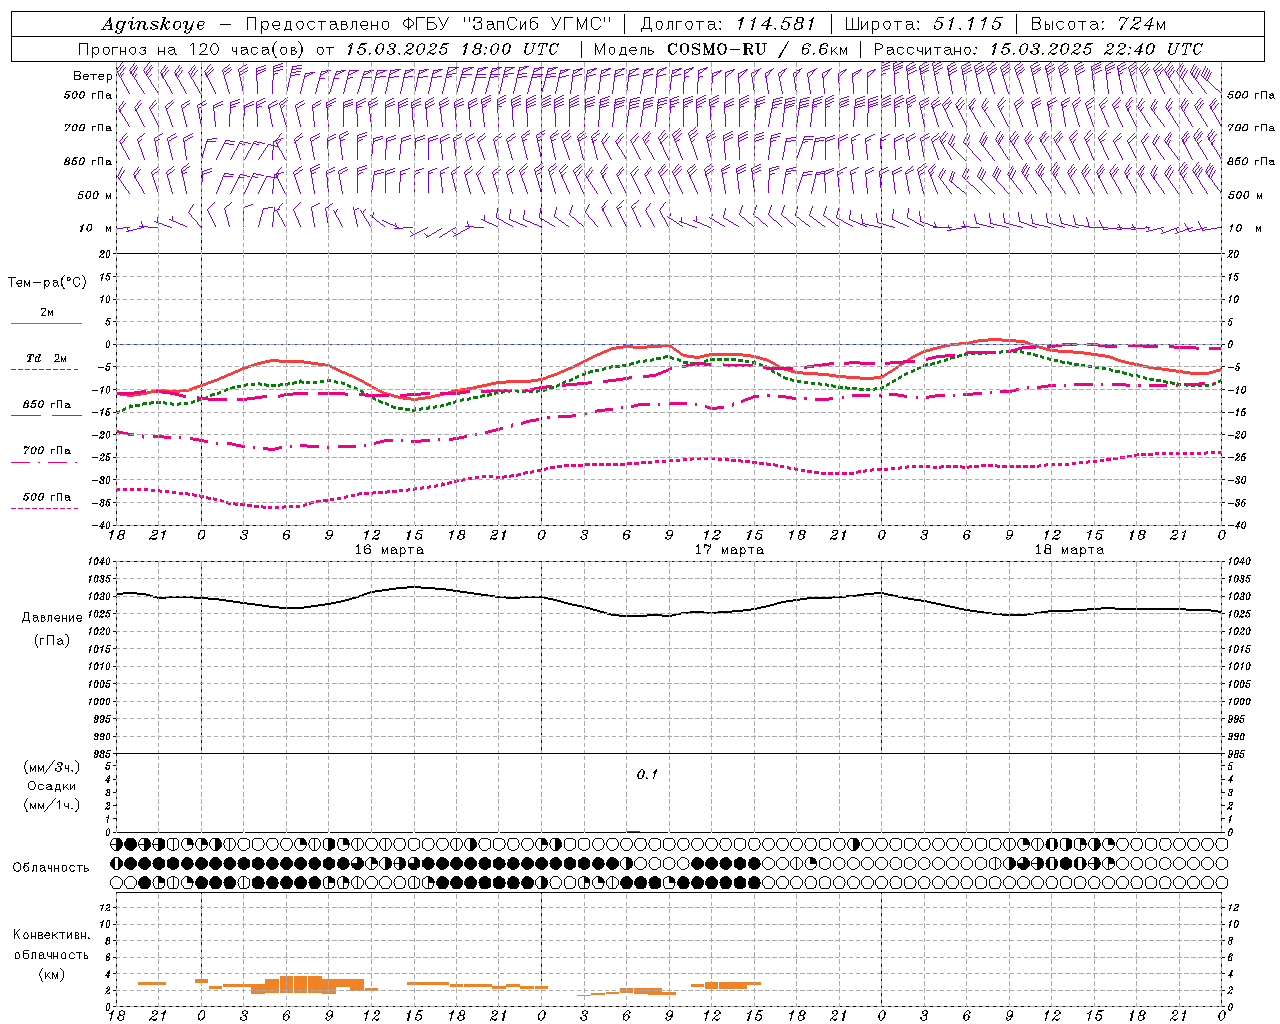The image size is (1280, 1024).
Task: Click the '18 марта' date label
Action: pyautogui.click(x=1069, y=550)
